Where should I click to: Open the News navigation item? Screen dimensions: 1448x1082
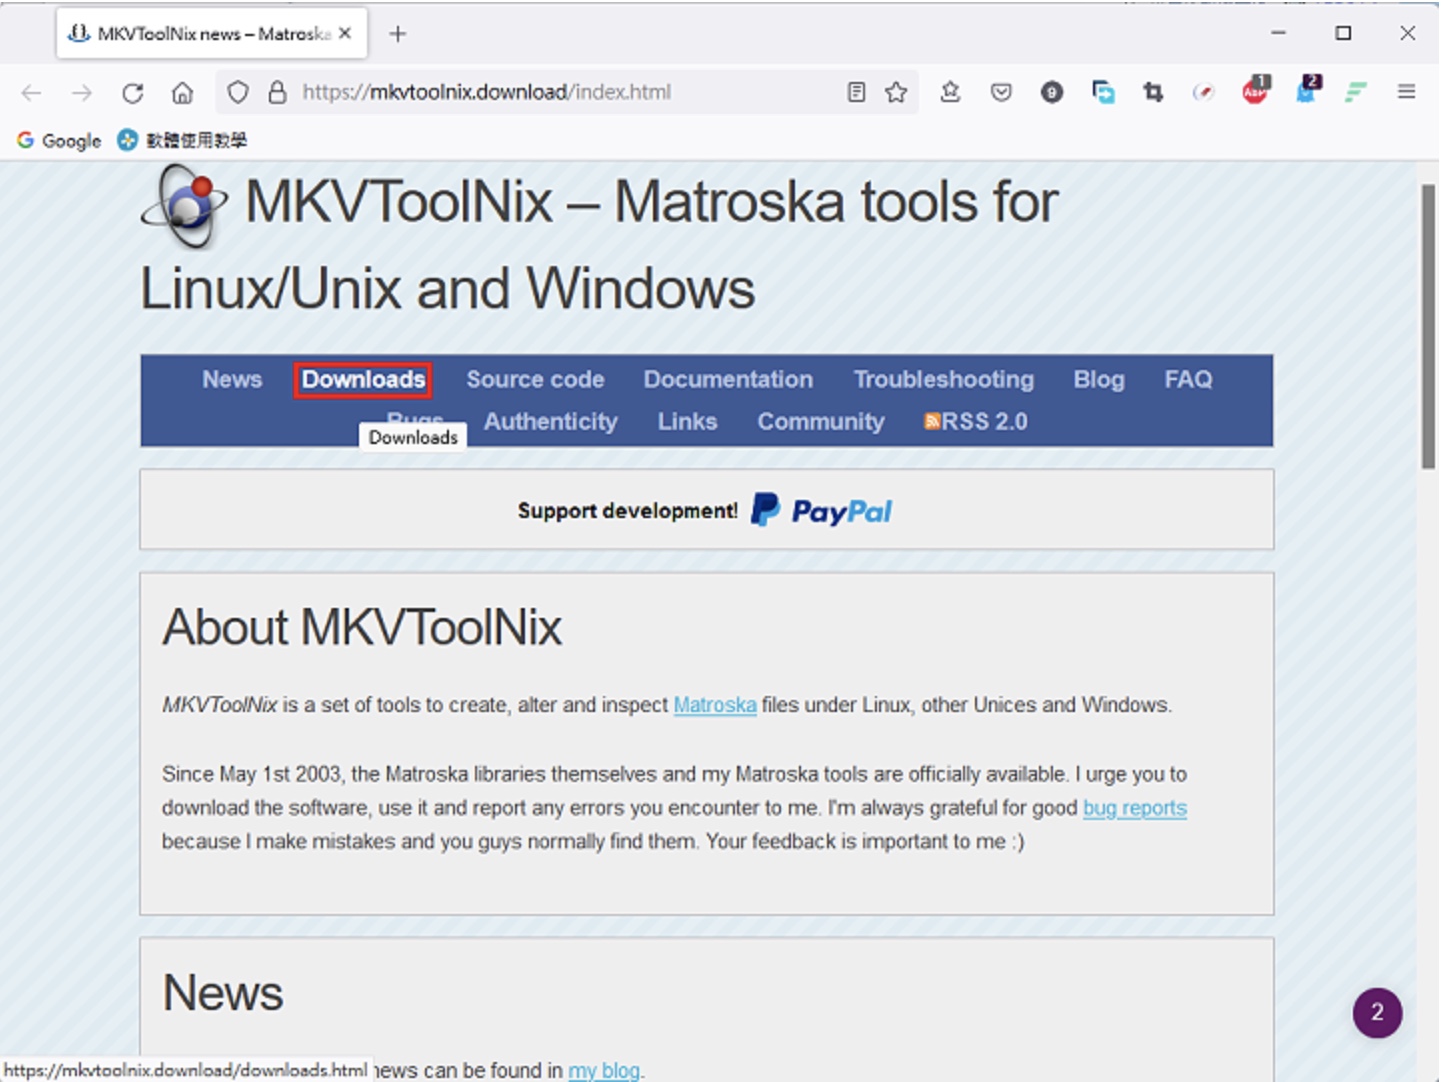[x=232, y=379]
